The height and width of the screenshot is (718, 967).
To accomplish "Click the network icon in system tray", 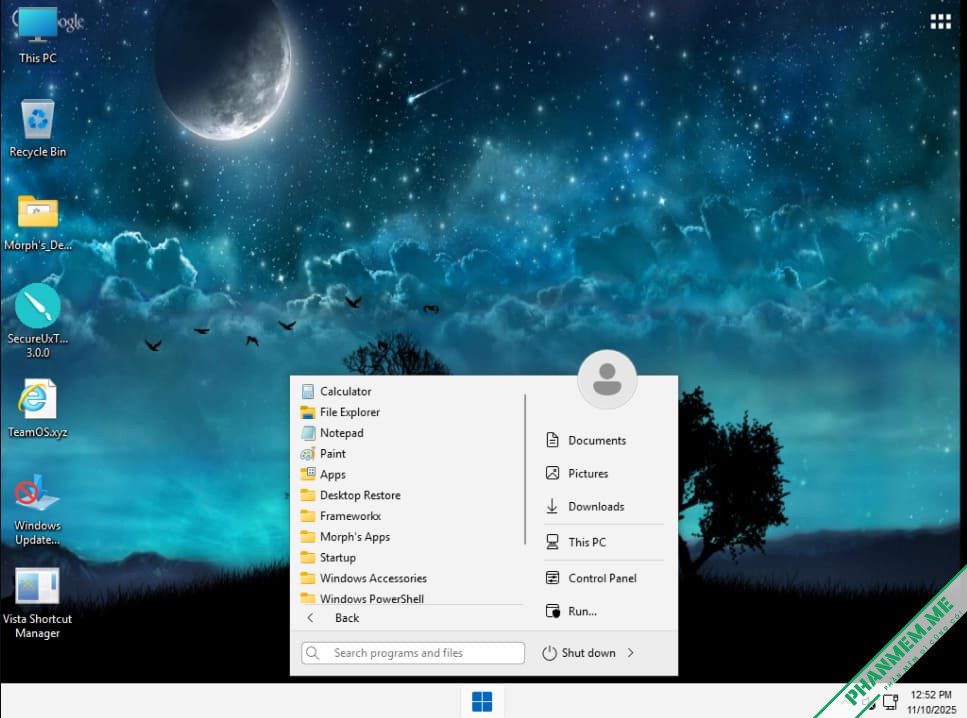I will (890, 701).
